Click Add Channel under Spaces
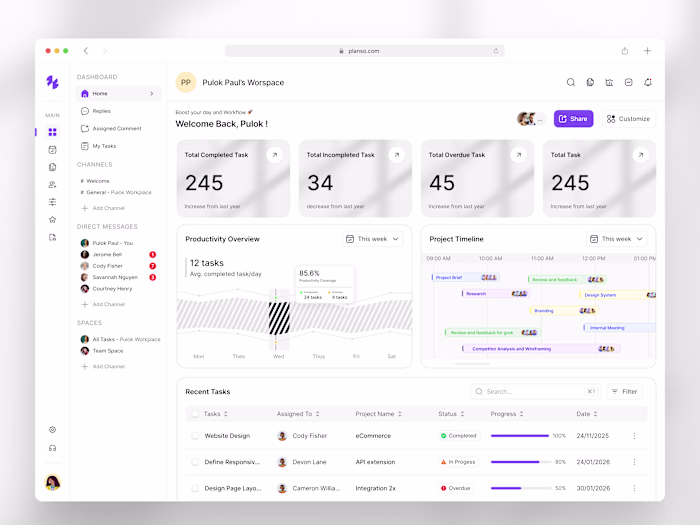This screenshot has height=525, width=700. pyautogui.click(x=103, y=367)
